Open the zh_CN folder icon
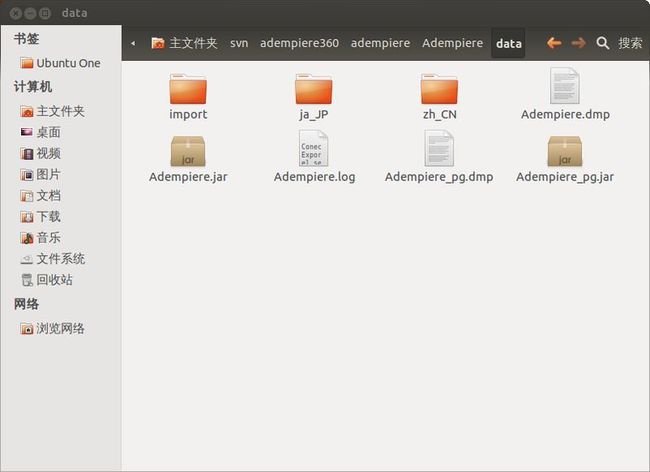The width and height of the screenshot is (650, 472). point(439,89)
